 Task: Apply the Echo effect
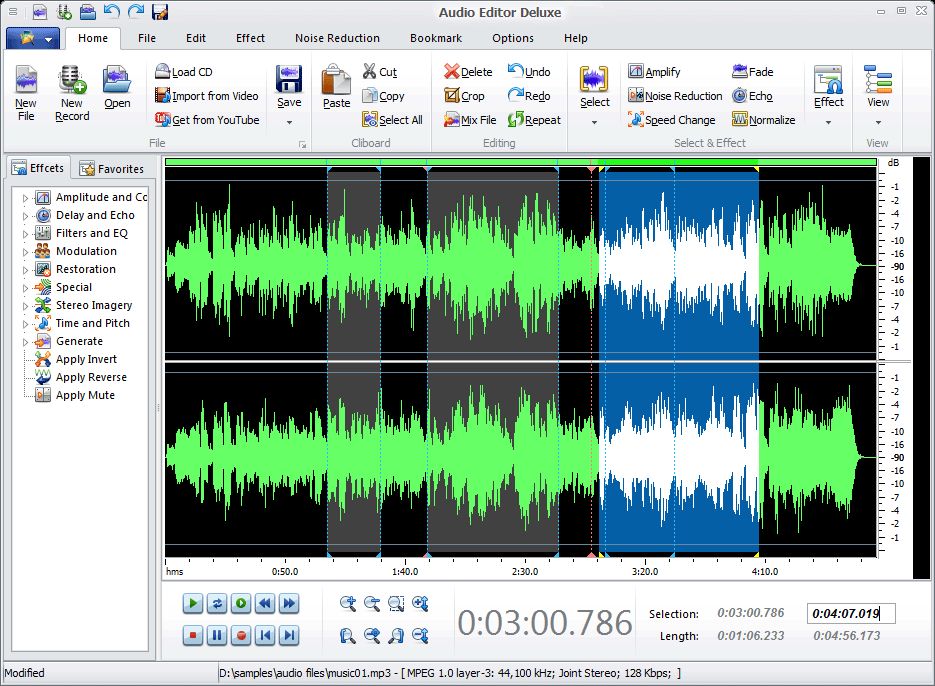tap(752, 96)
